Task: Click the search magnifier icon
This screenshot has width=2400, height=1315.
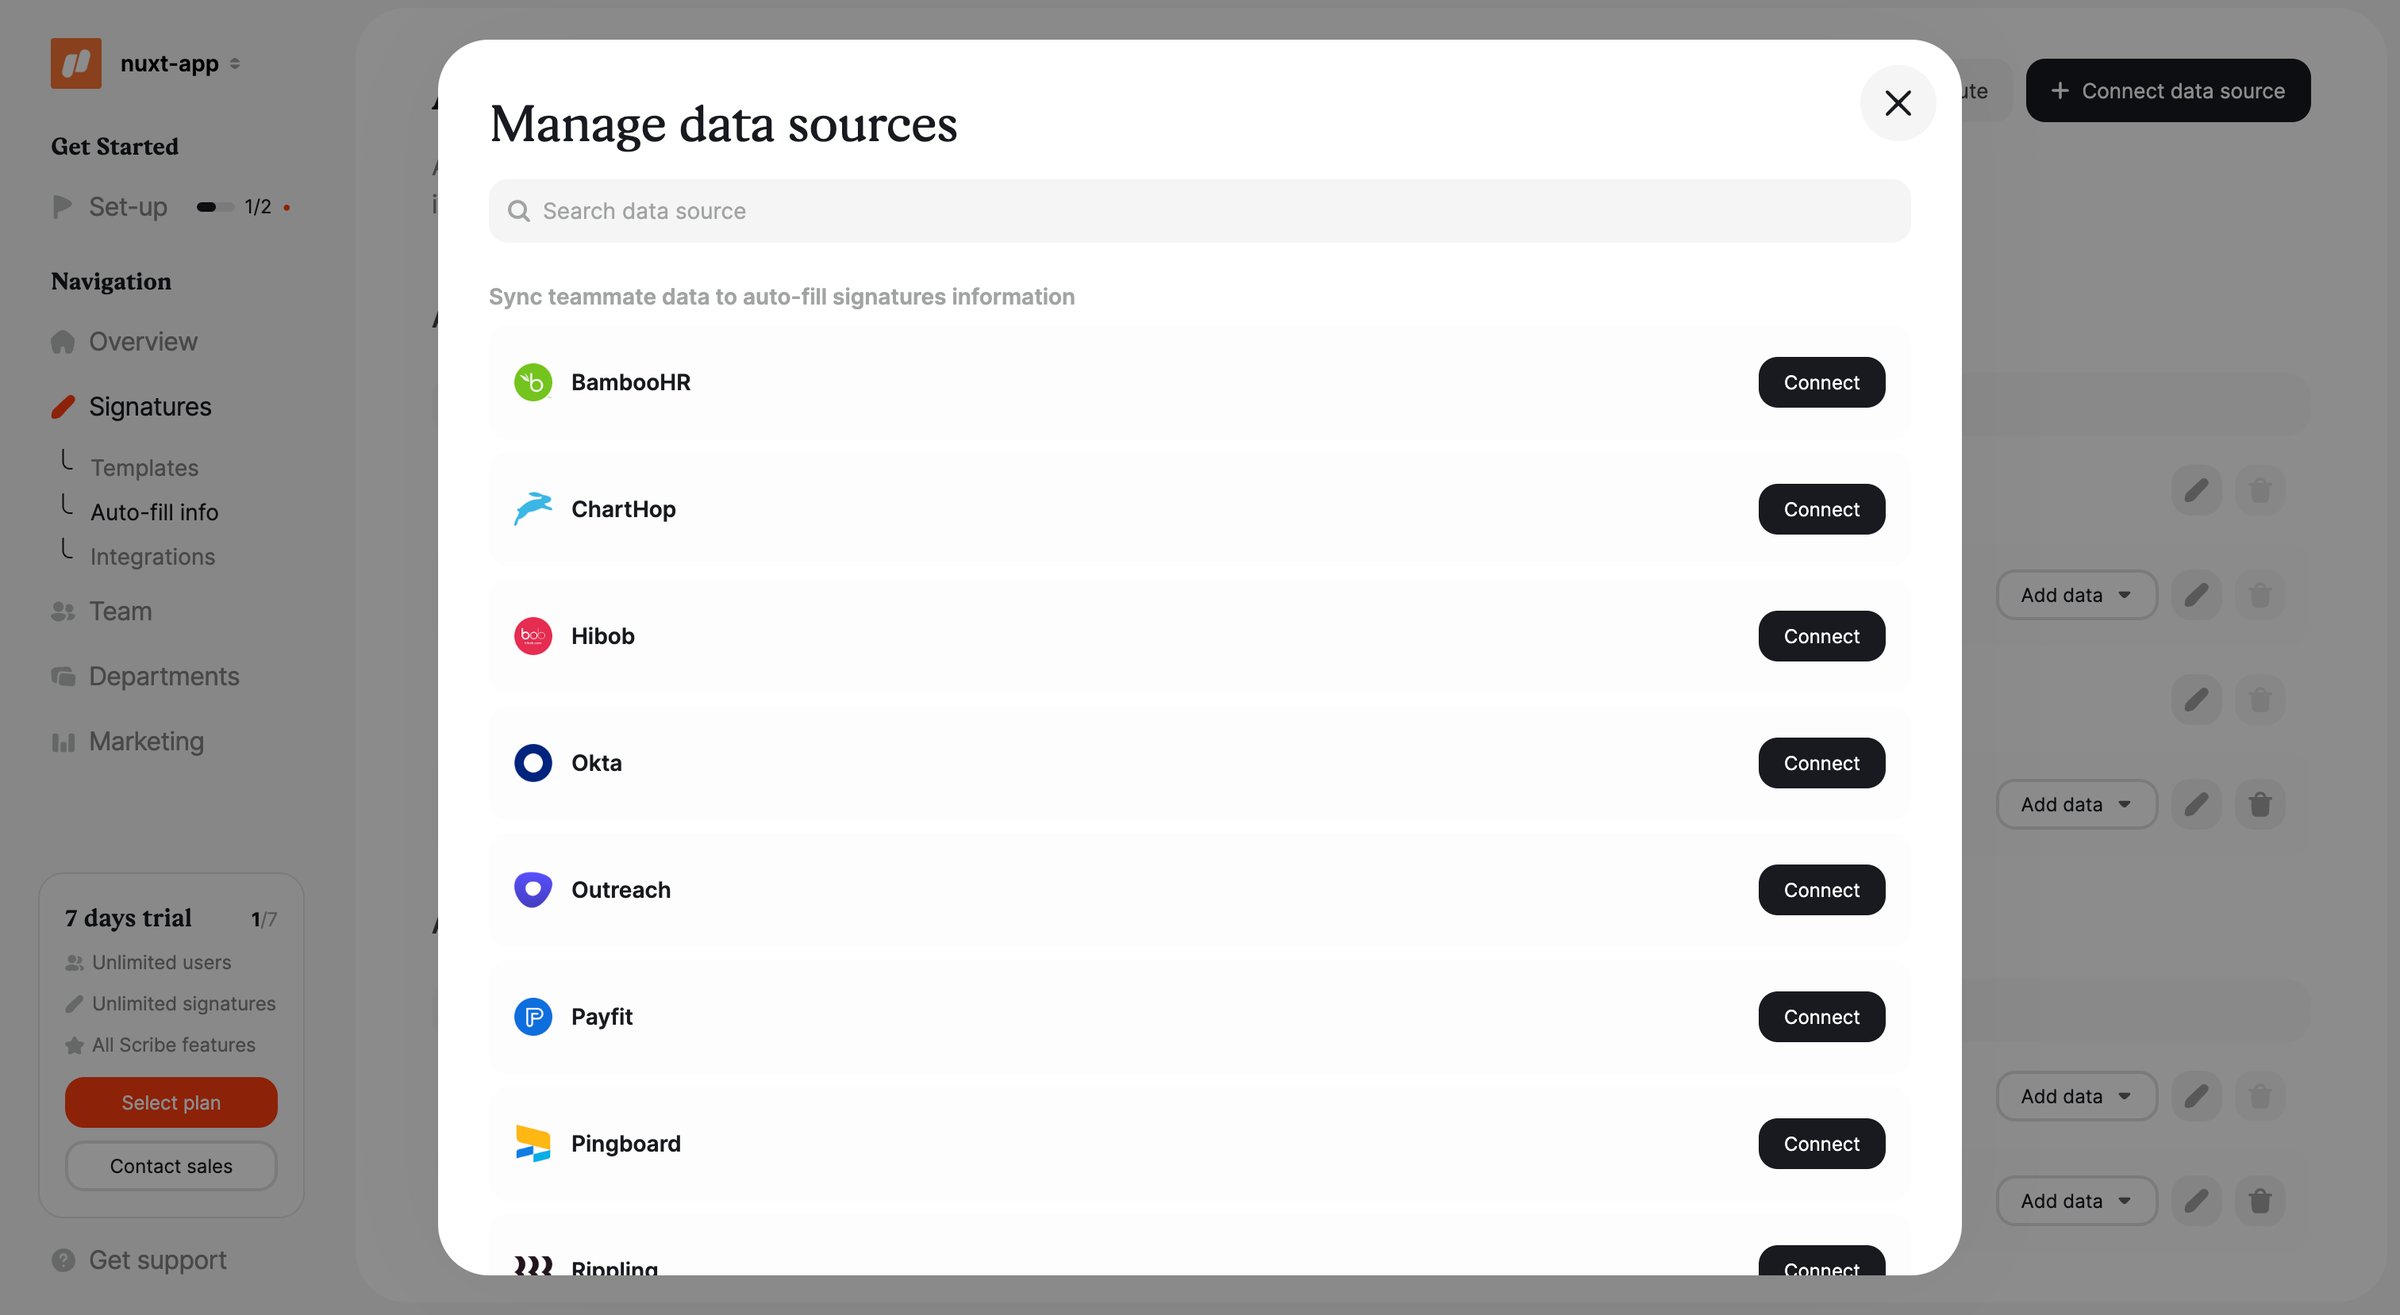Action: tap(518, 211)
